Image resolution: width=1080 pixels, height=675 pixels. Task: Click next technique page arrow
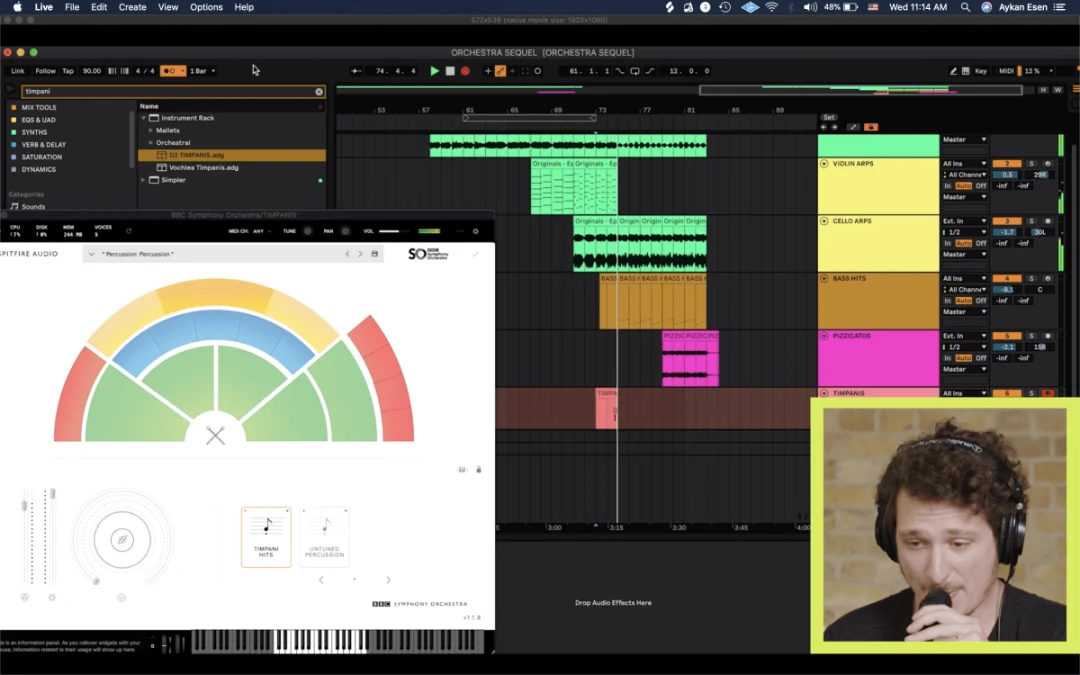tap(388, 580)
